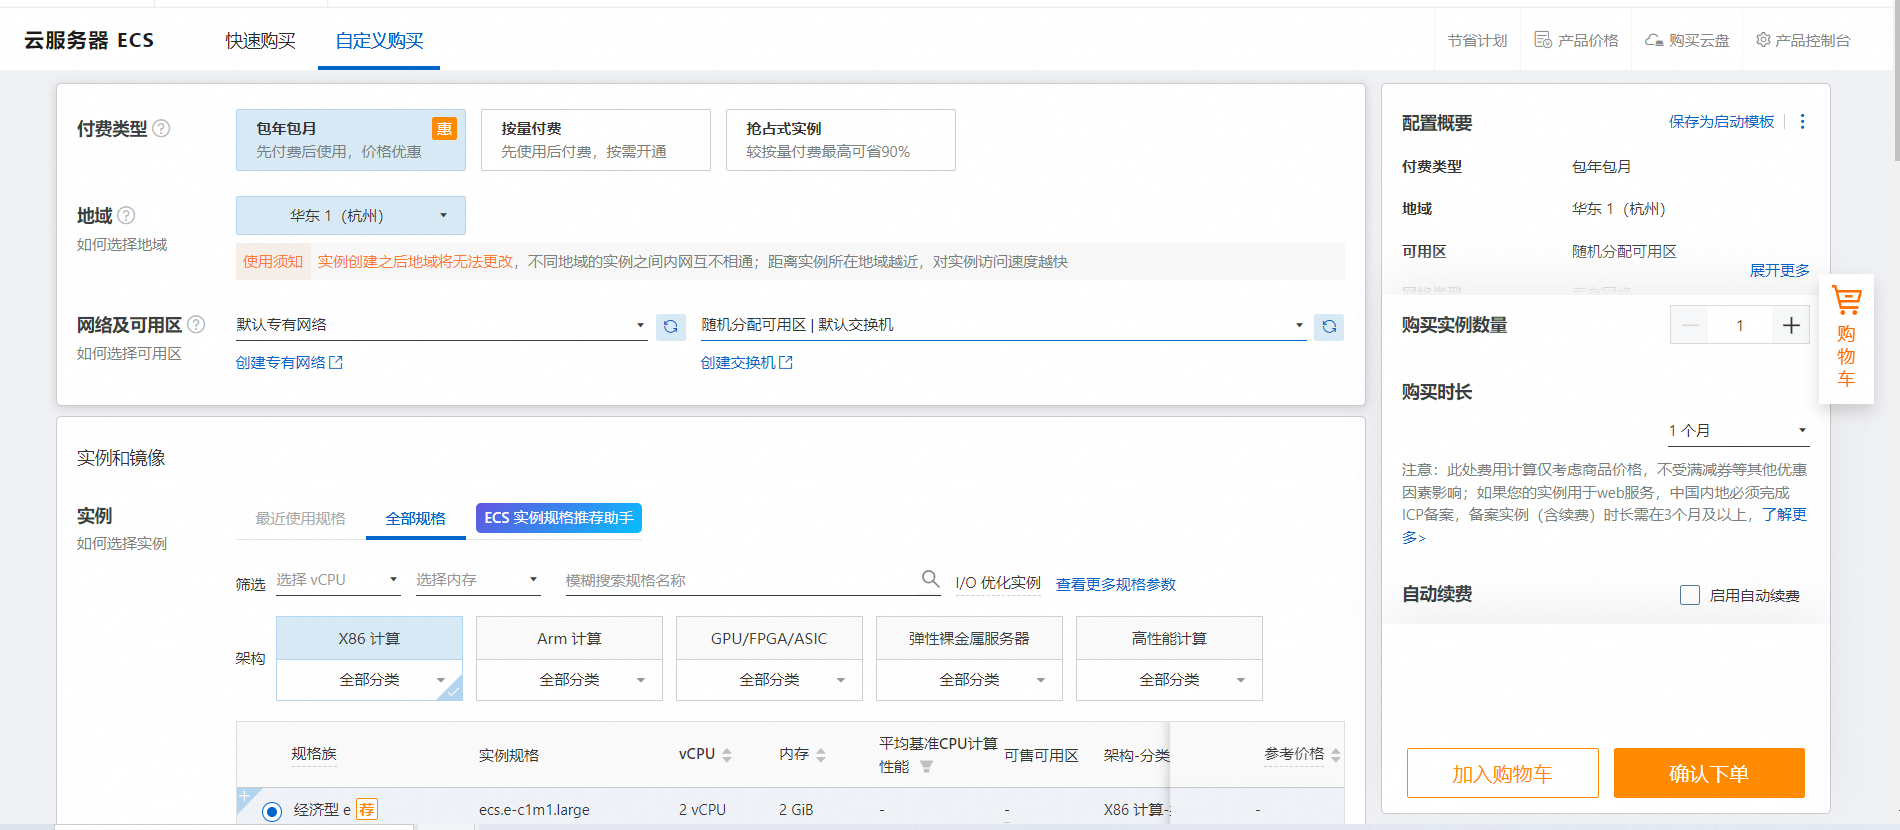The width and height of the screenshot is (1900, 830).
Task: Open the 华东 1 (杭州) region dropdown
Action: tap(351, 215)
